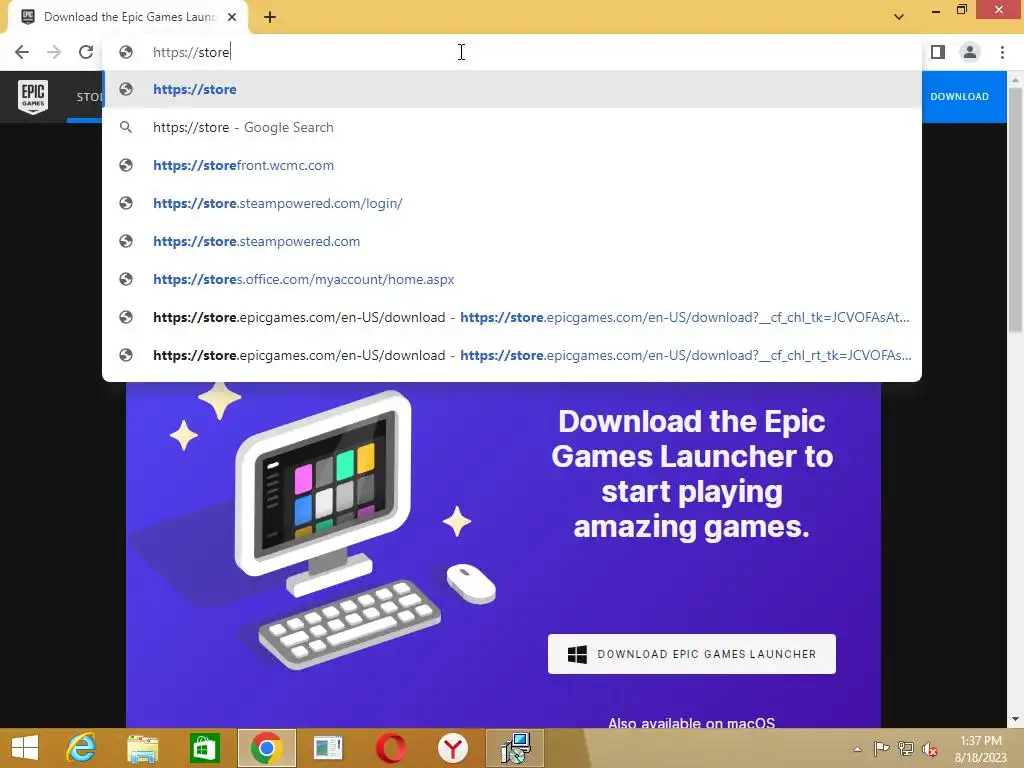The height and width of the screenshot is (768, 1024).
Task: Show hidden system tray icons
Action: tap(857, 748)
